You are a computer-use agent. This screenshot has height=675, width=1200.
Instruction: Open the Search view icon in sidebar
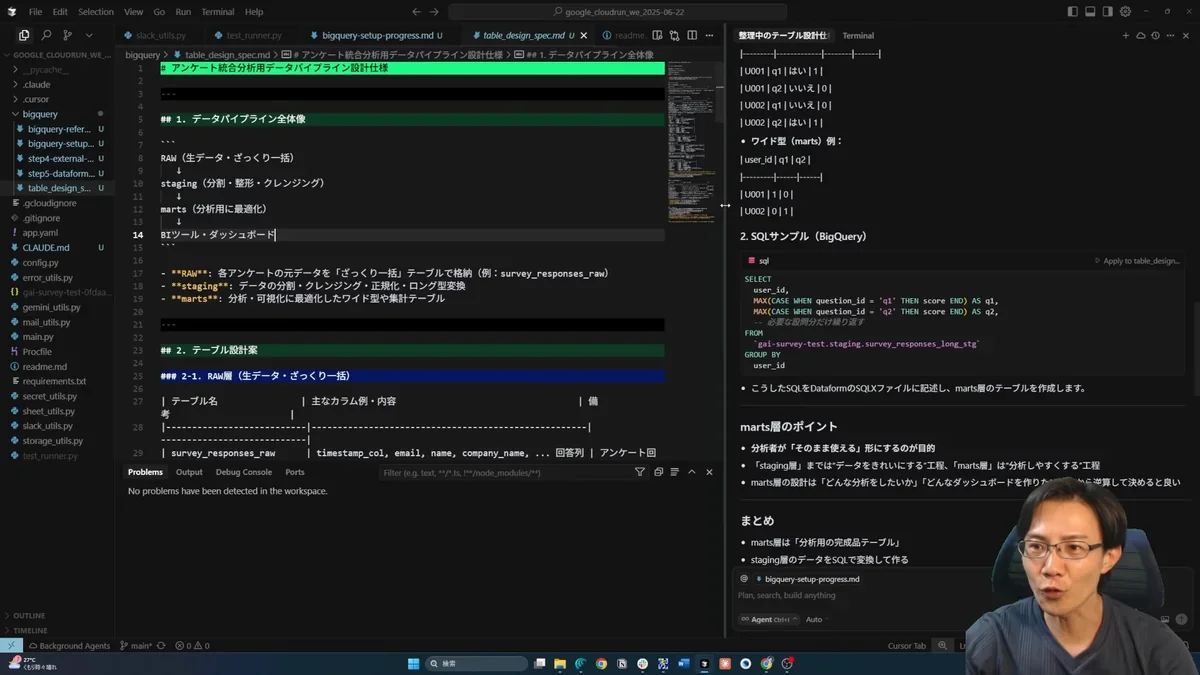point(46,35)
